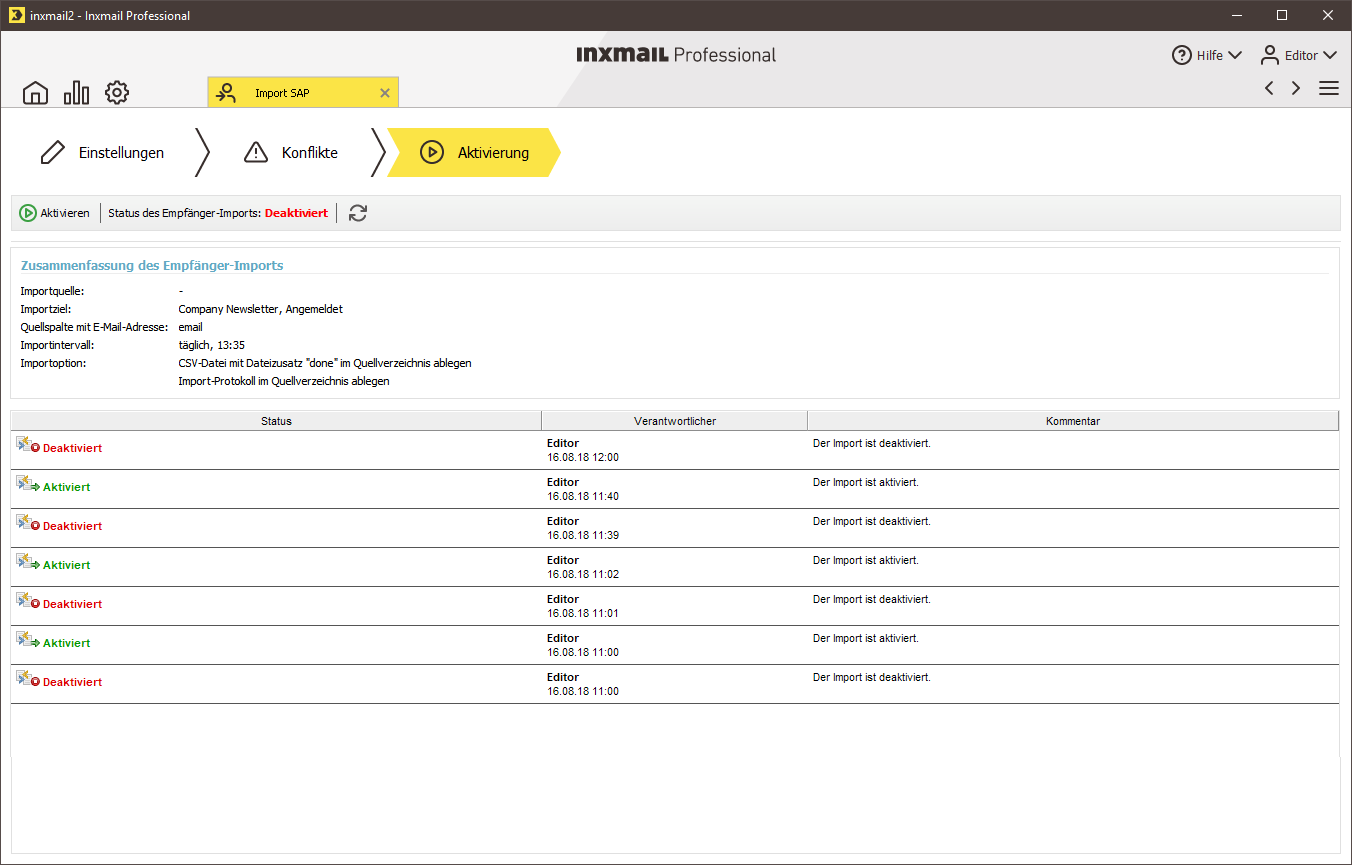Image resolution: width=1352 pixels, height=865 pixels.
Task: Click the help question mark icon
Action: (x=1182, y=55)
